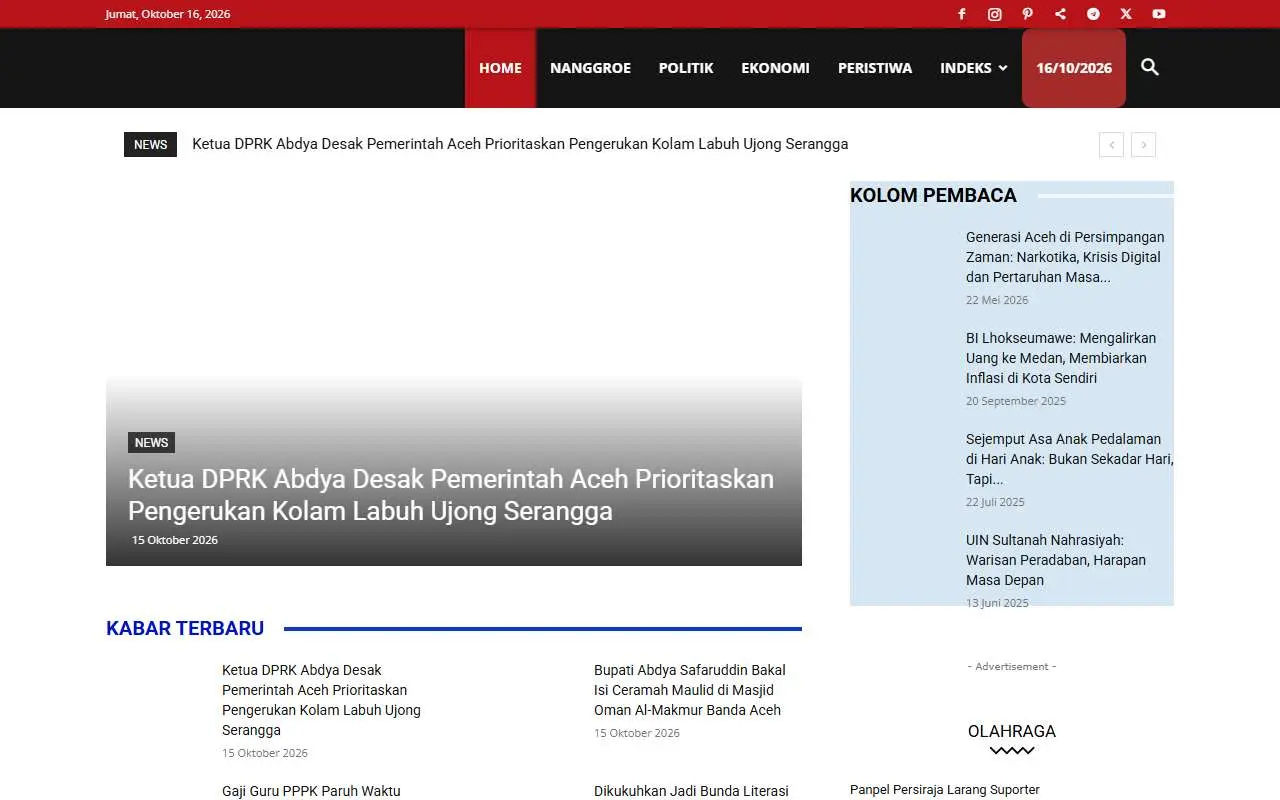Image resolution: width=1280 pixels, height=800 pixels.
Task: Click the NEWS label in the ticker
Action: [150, 144]
